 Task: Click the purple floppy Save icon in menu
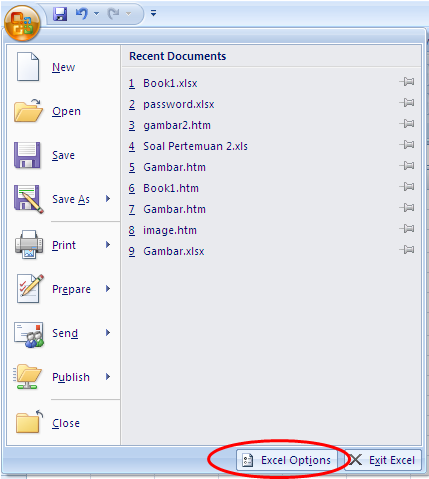coord(27,155)
